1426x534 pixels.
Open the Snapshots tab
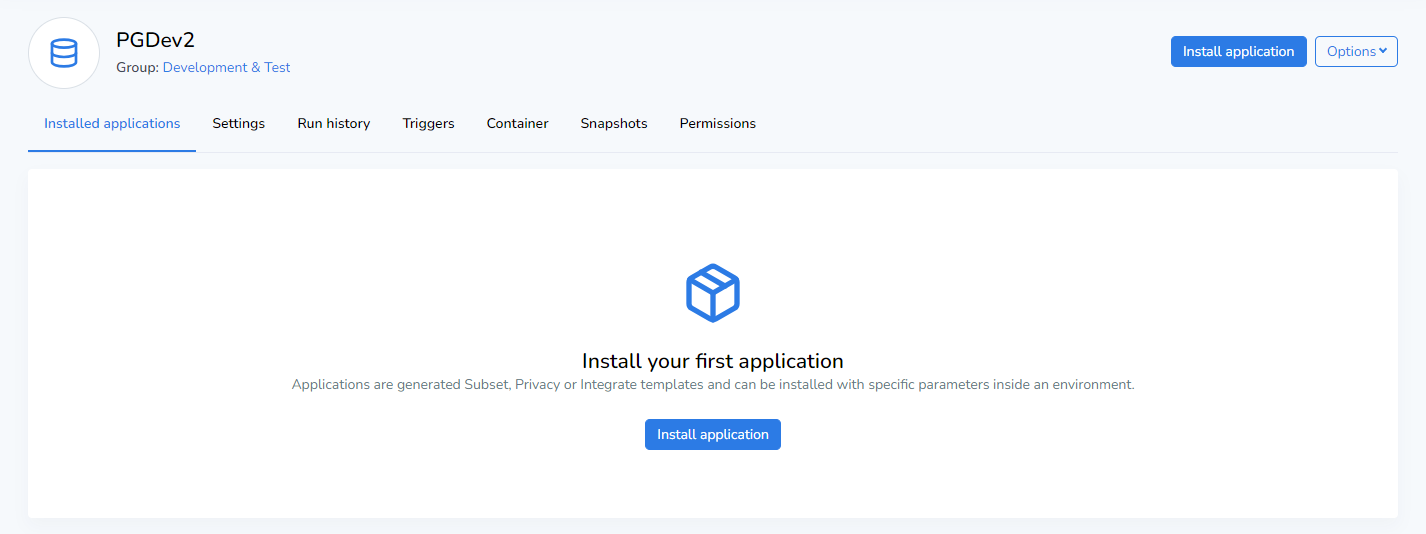pos(614,124)
